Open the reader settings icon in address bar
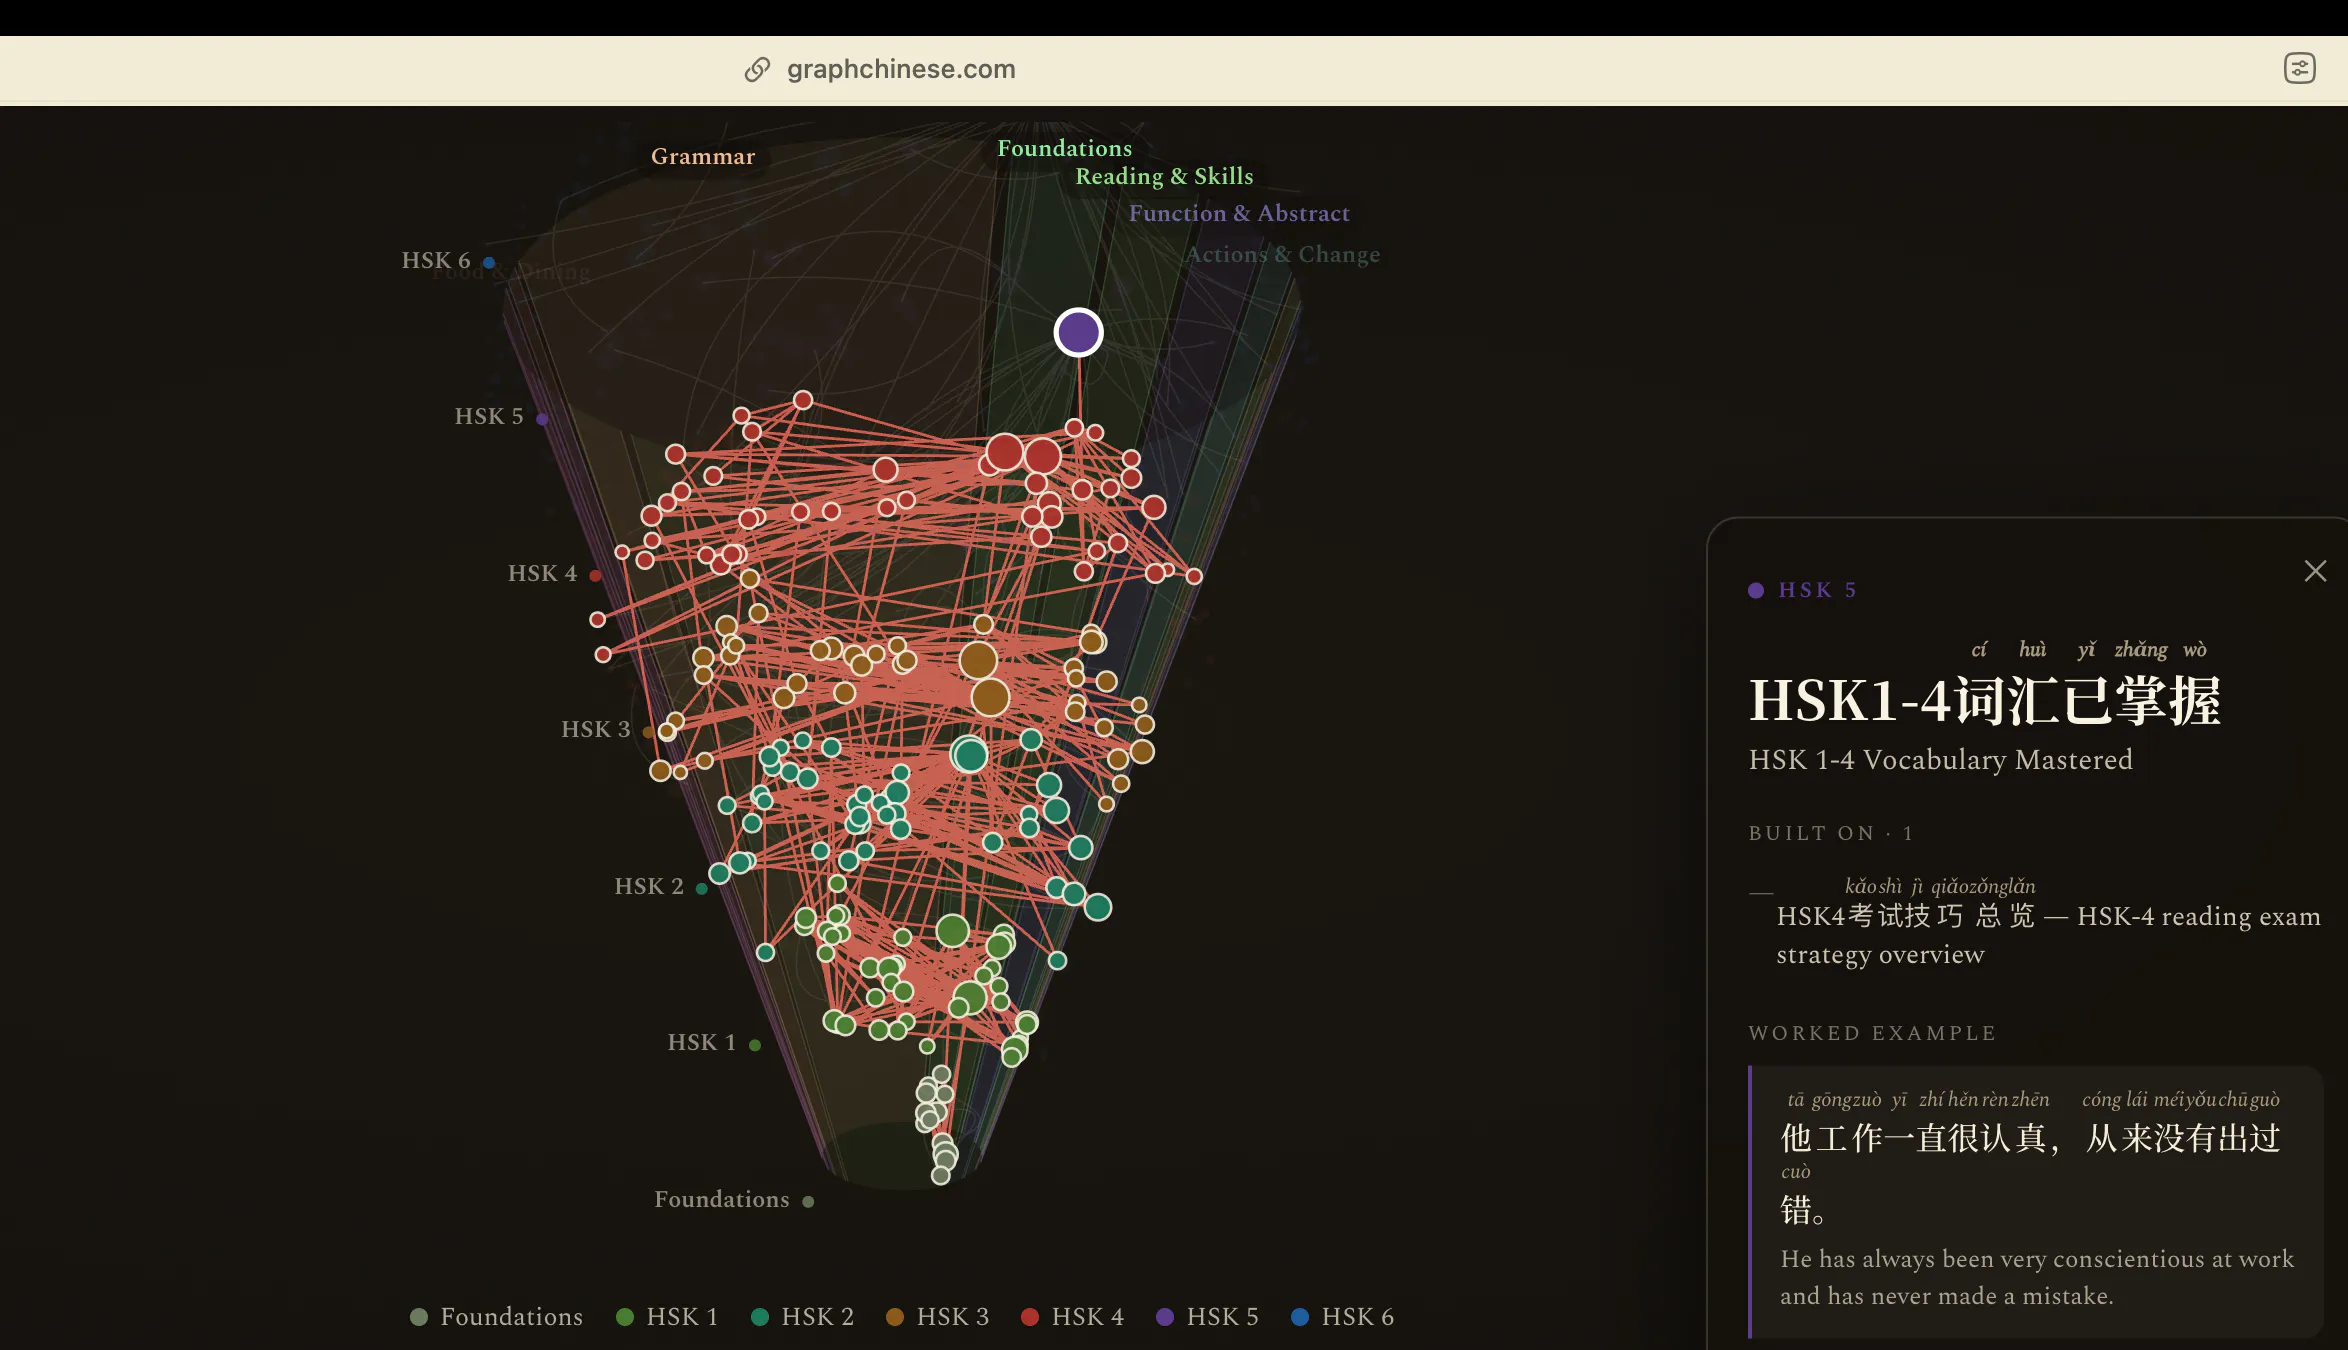Image resolution: width=2348 pixels, height=1350 pixels. click(2299, 68)
